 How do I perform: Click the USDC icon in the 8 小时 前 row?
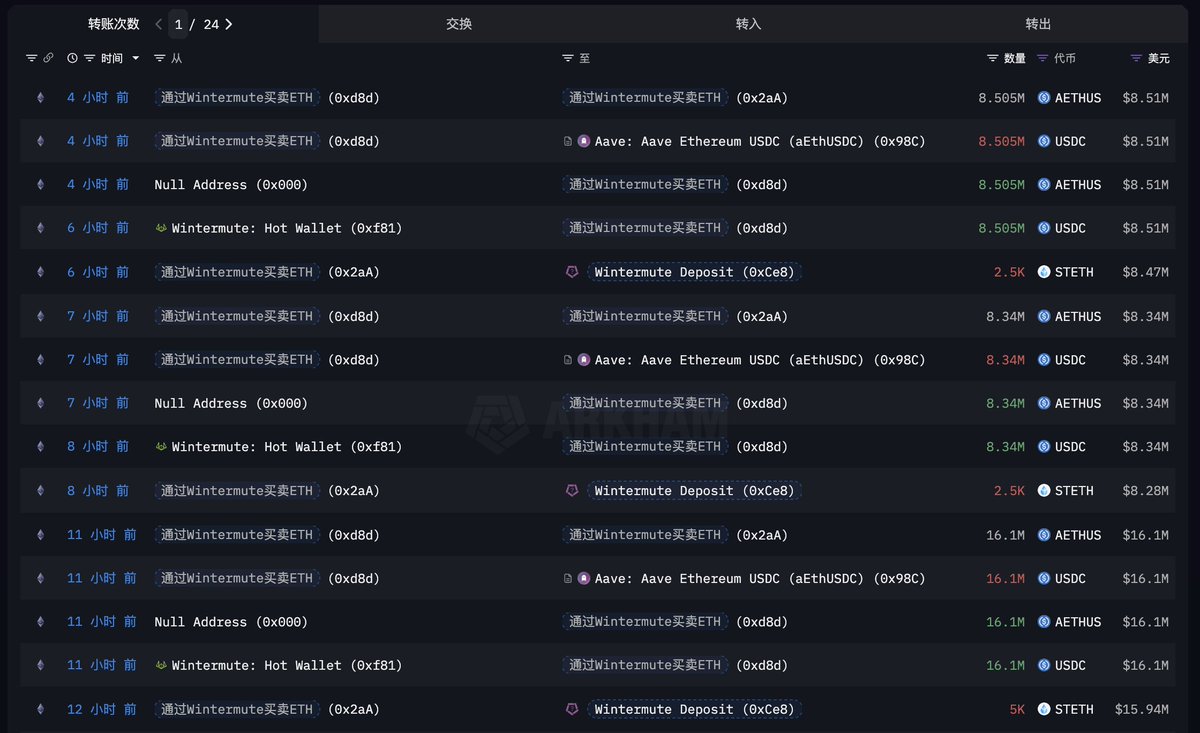click(1044, 447)
